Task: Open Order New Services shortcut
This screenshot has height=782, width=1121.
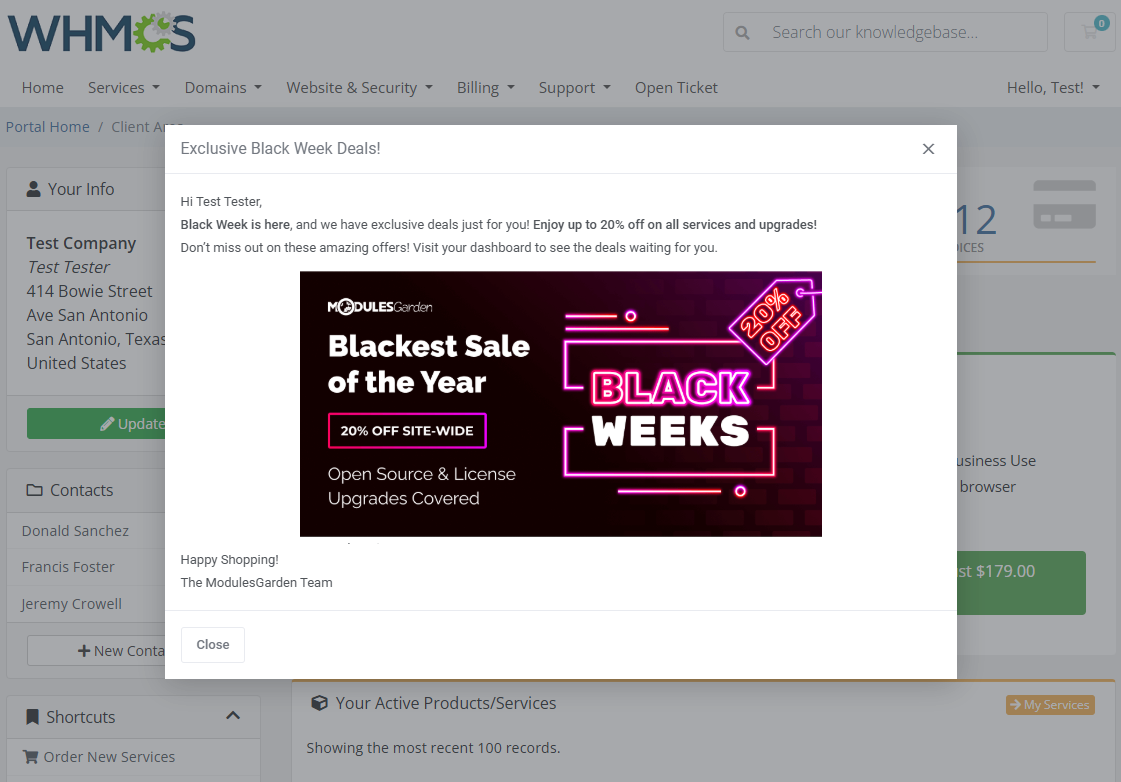Action: coord(99,757)
